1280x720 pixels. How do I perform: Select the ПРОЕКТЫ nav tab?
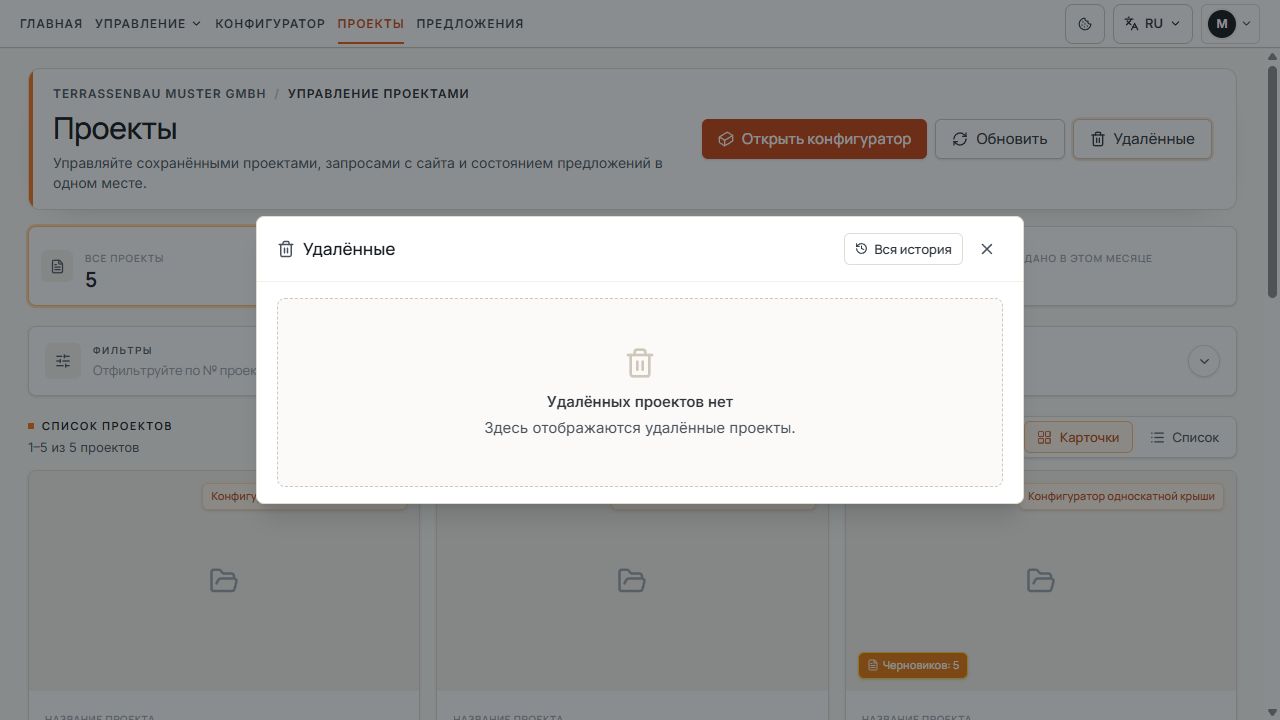click(x=371, y=24)
